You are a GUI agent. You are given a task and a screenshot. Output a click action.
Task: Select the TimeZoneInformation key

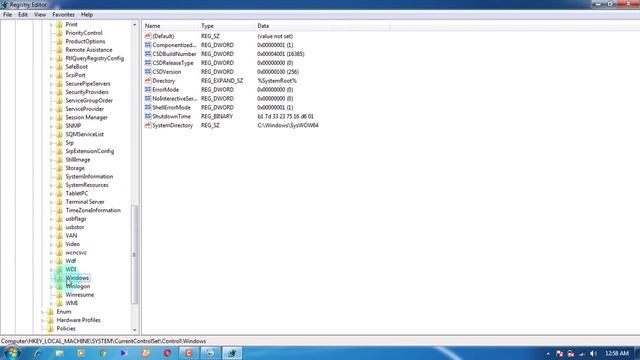pos(93,210)
